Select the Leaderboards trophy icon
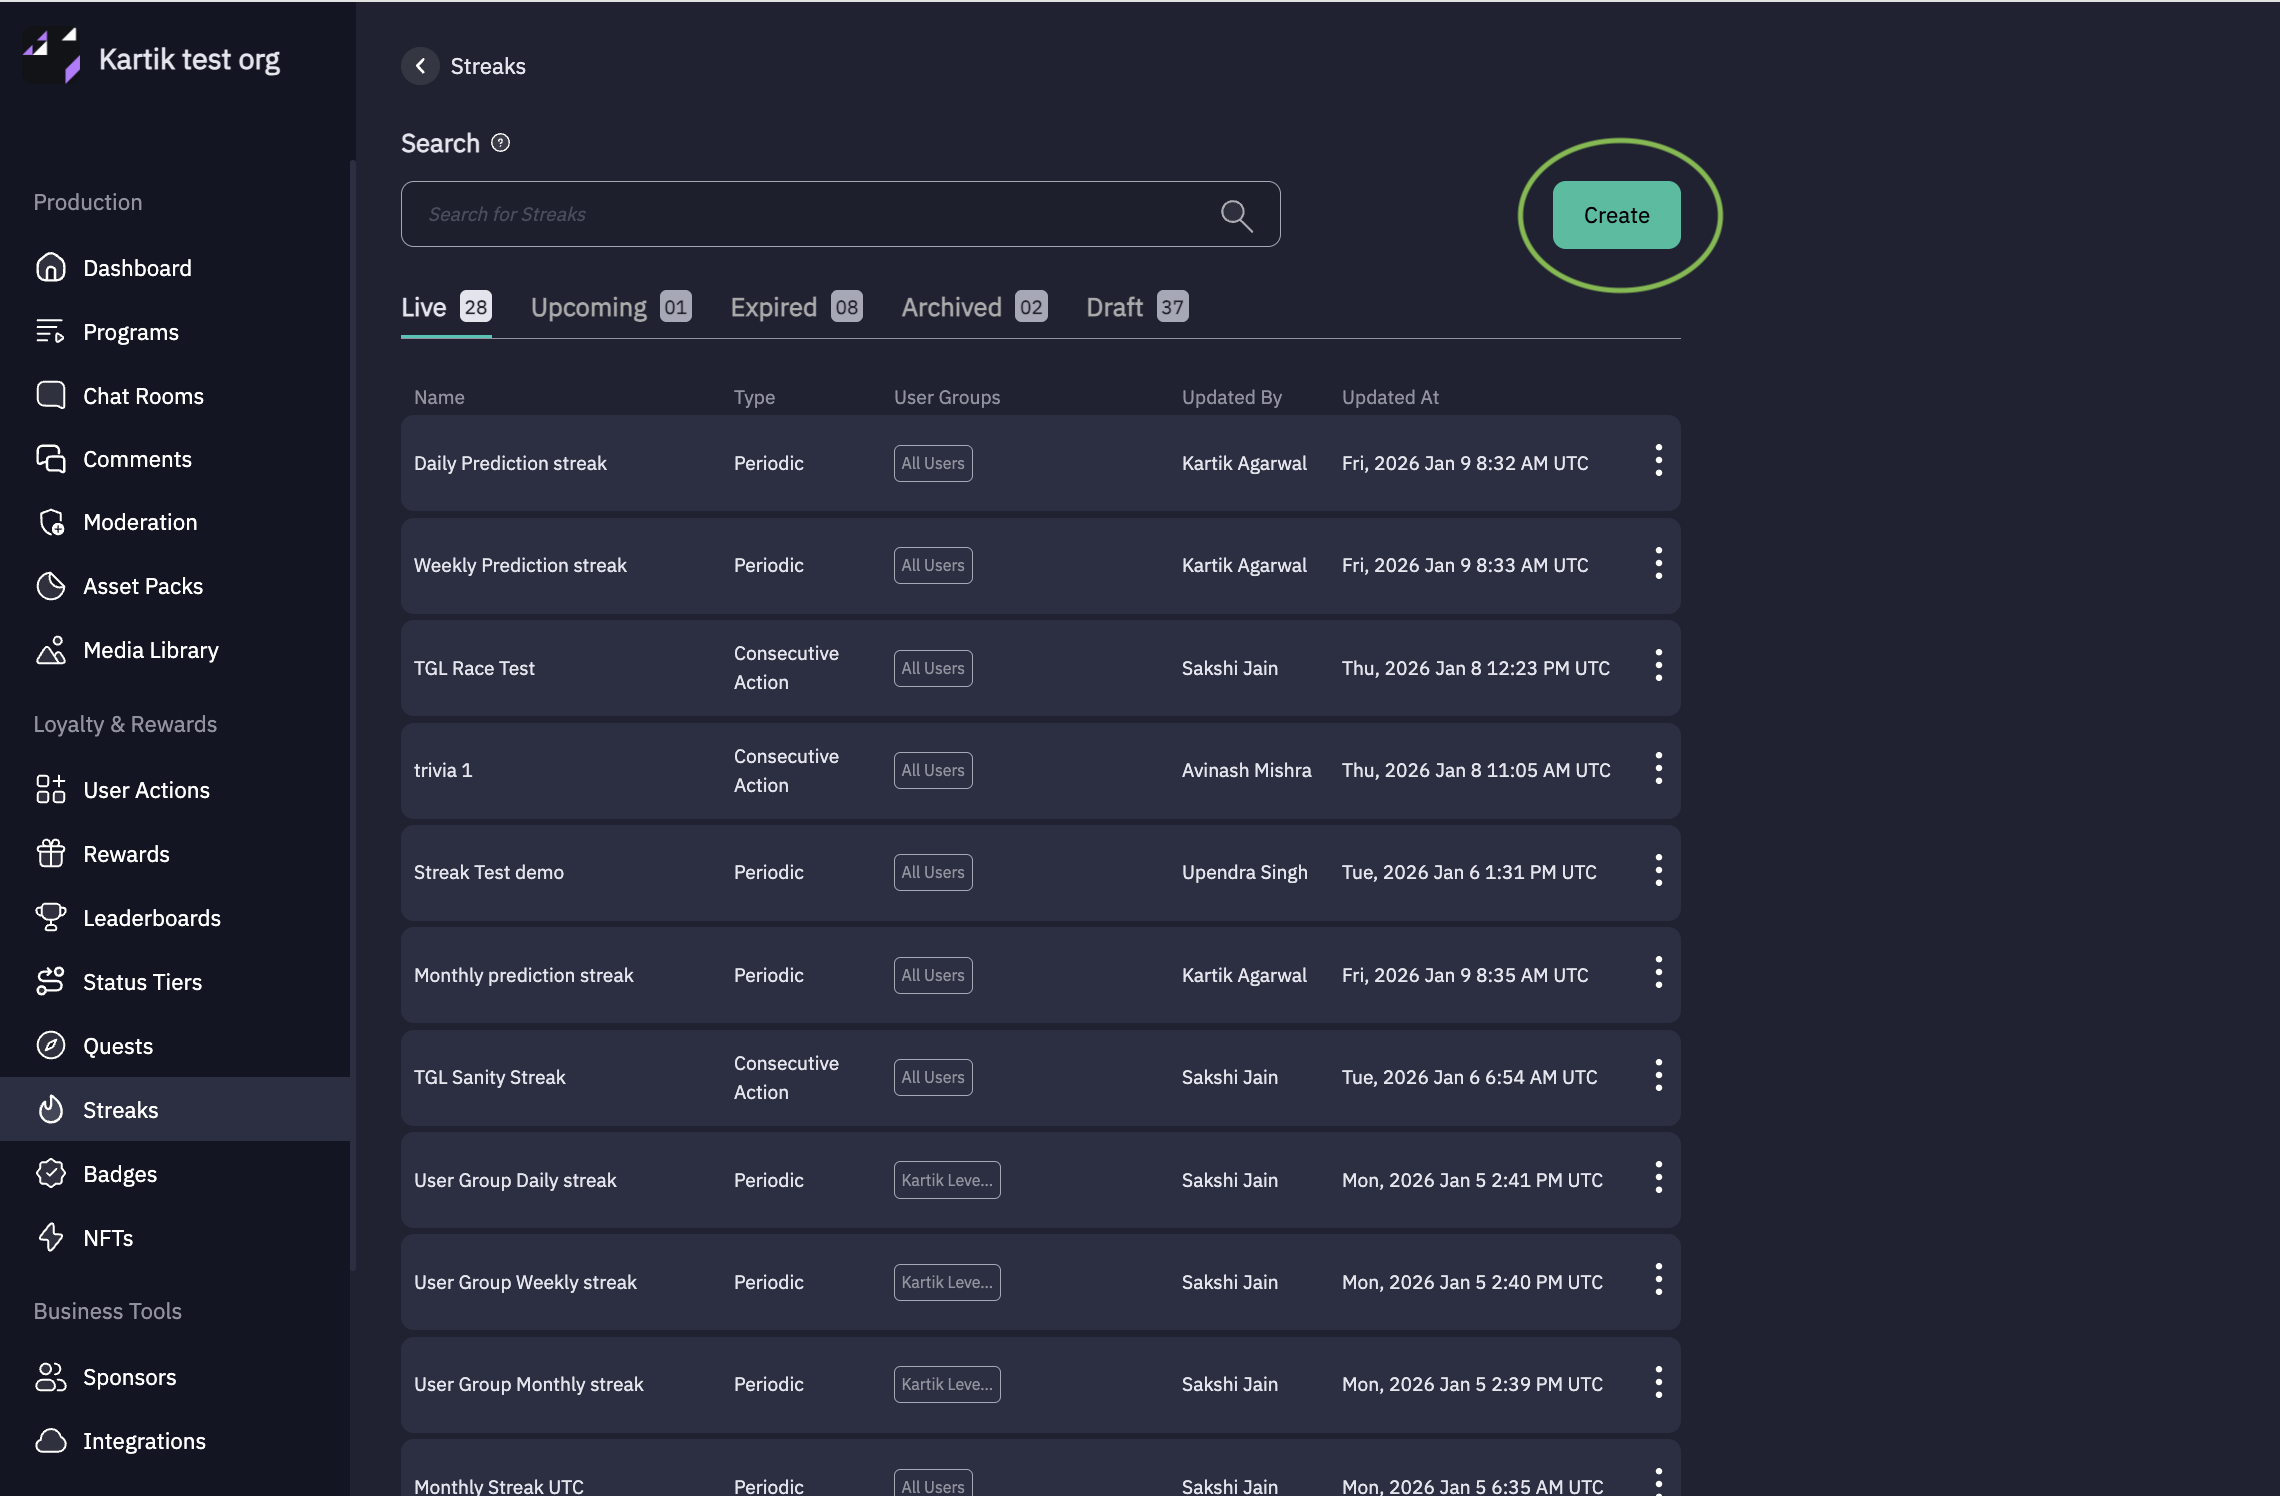Viewport: 2280px width, 1496px height. pos(50,917)
